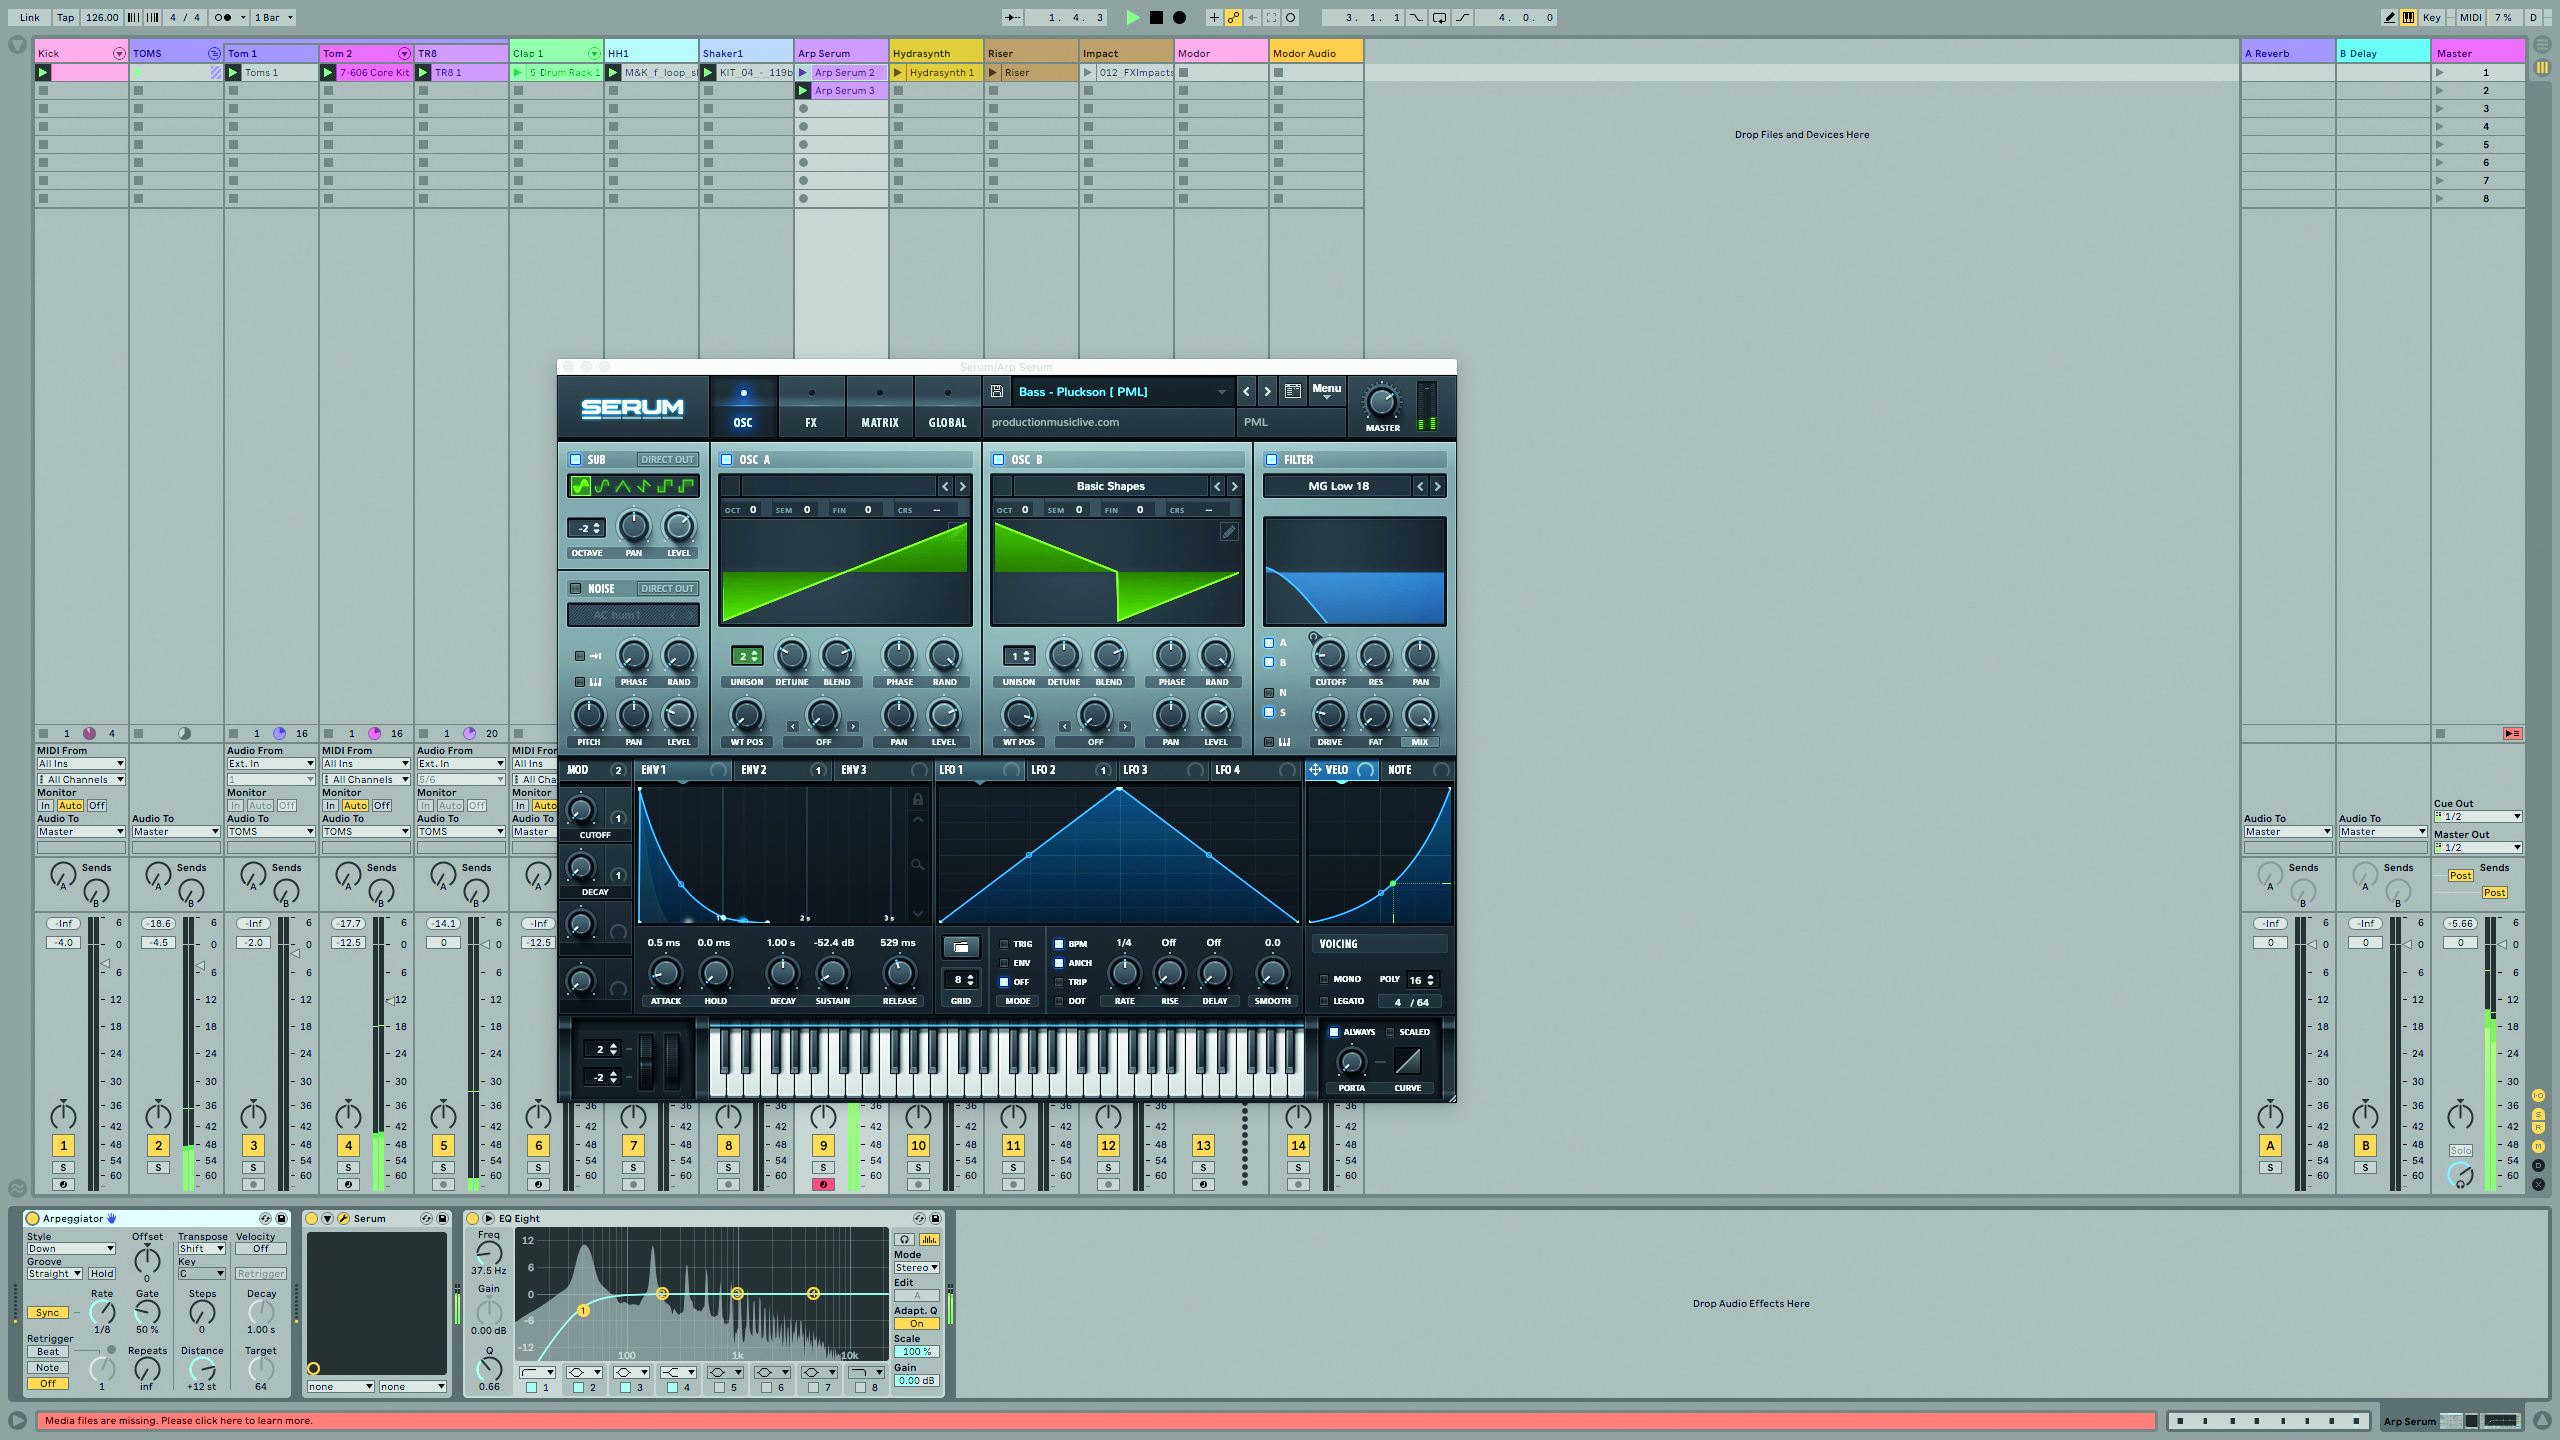Image resolution: width=2560 pixels, height=1440 pixels.
Task: Go to the next Serum preset
Action: click(x=1267, y=392)
